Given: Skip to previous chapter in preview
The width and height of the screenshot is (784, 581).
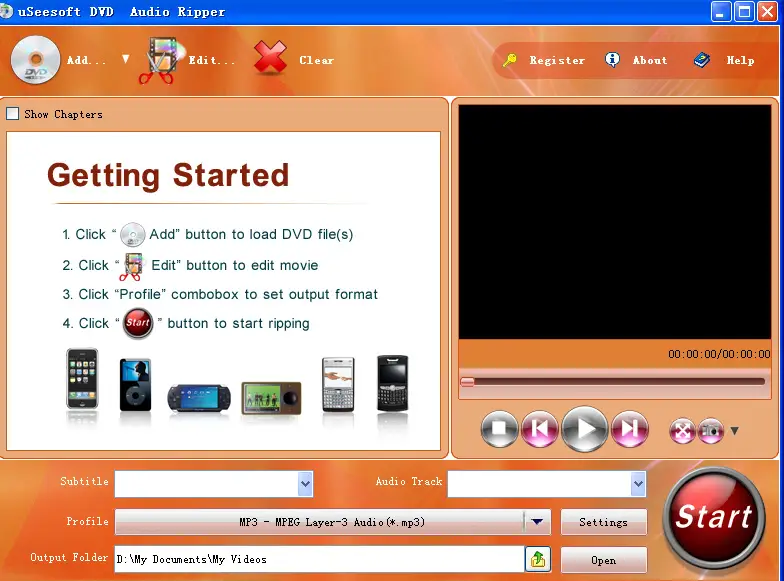Looking at the screenshot, I should coord(540,428).
